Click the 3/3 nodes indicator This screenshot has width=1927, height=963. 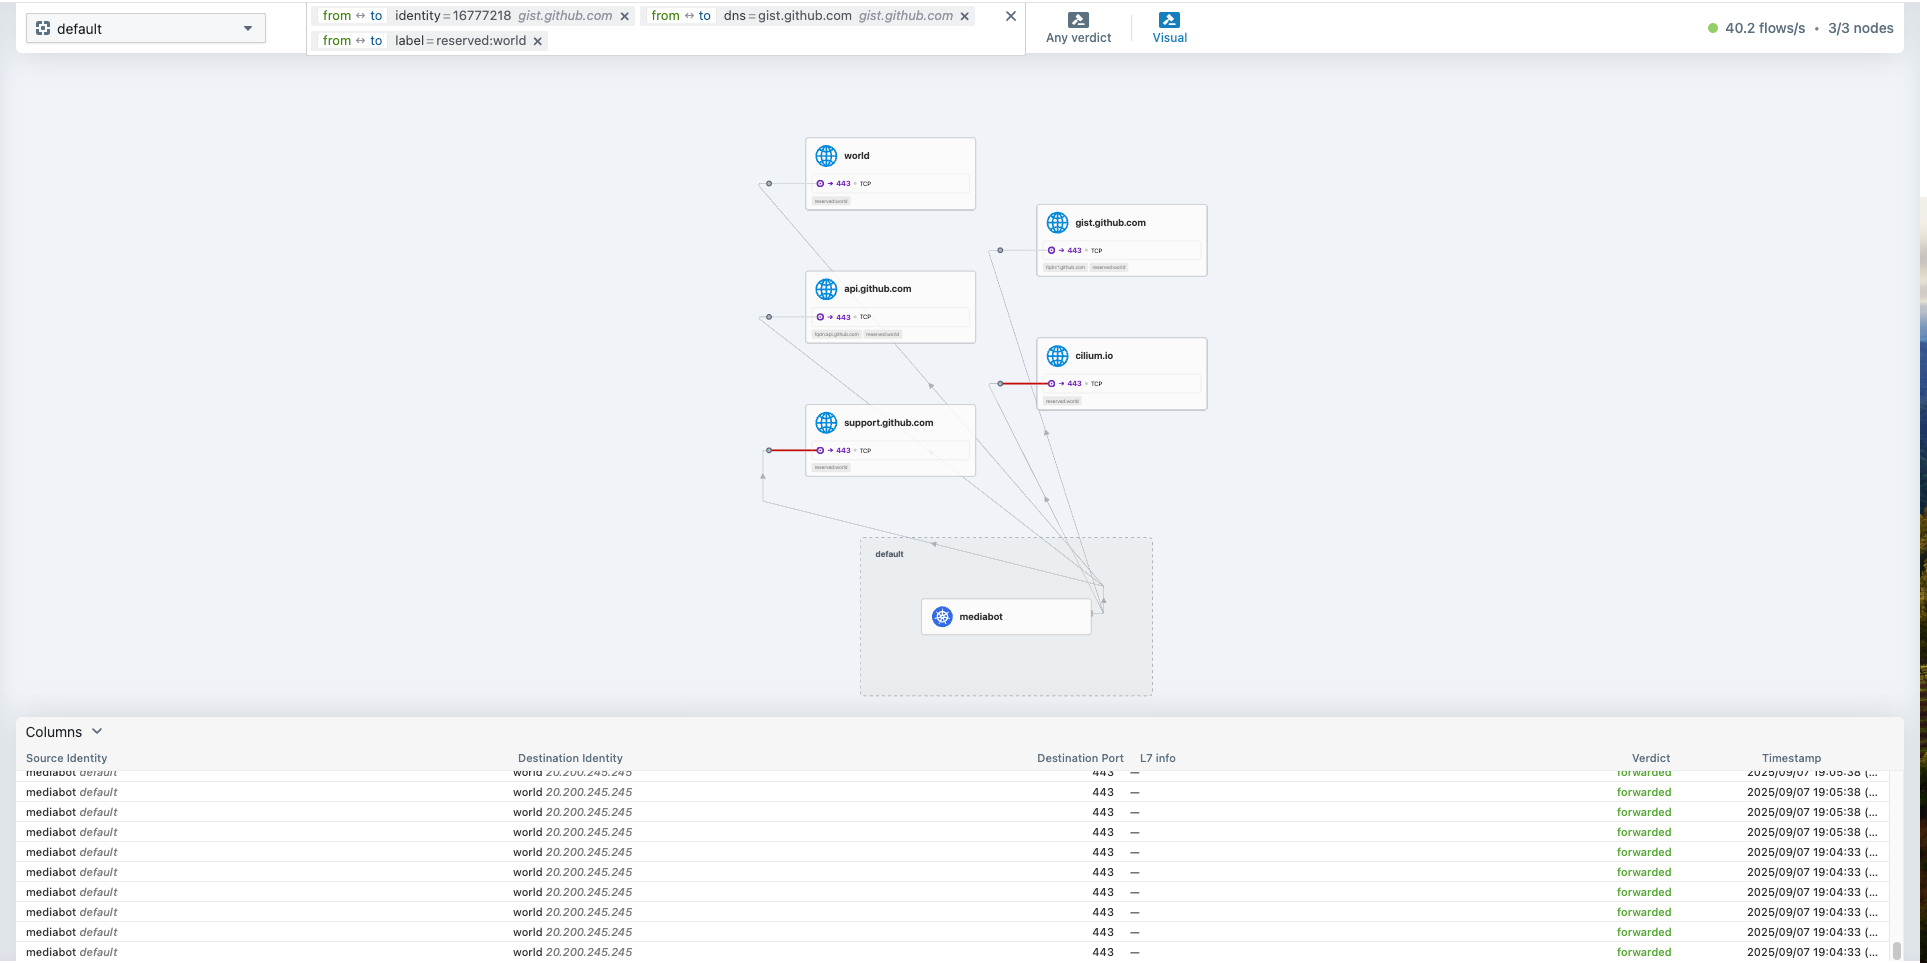point(1861,28)
